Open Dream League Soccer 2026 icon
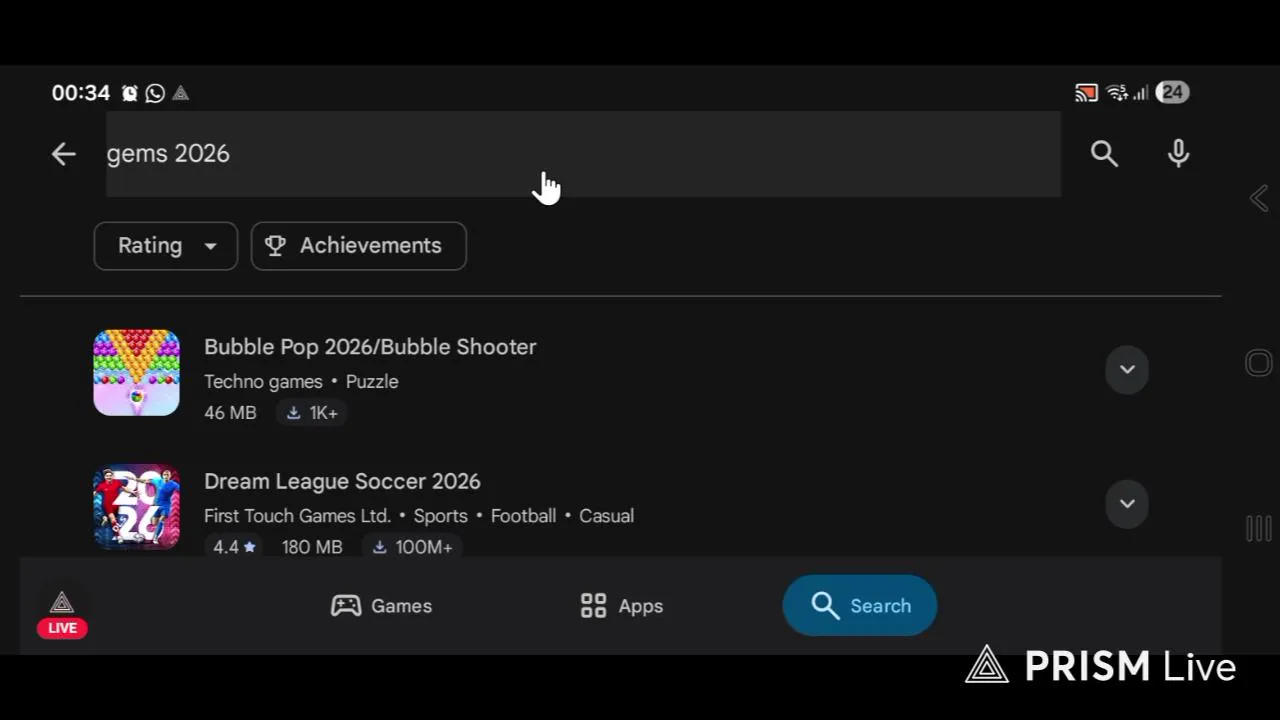 click(x=137, y=507)
